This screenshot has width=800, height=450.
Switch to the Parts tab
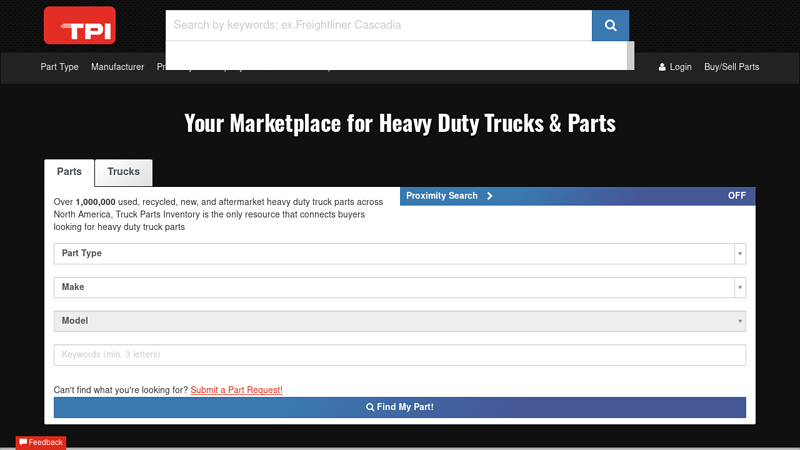pos(69,172)
